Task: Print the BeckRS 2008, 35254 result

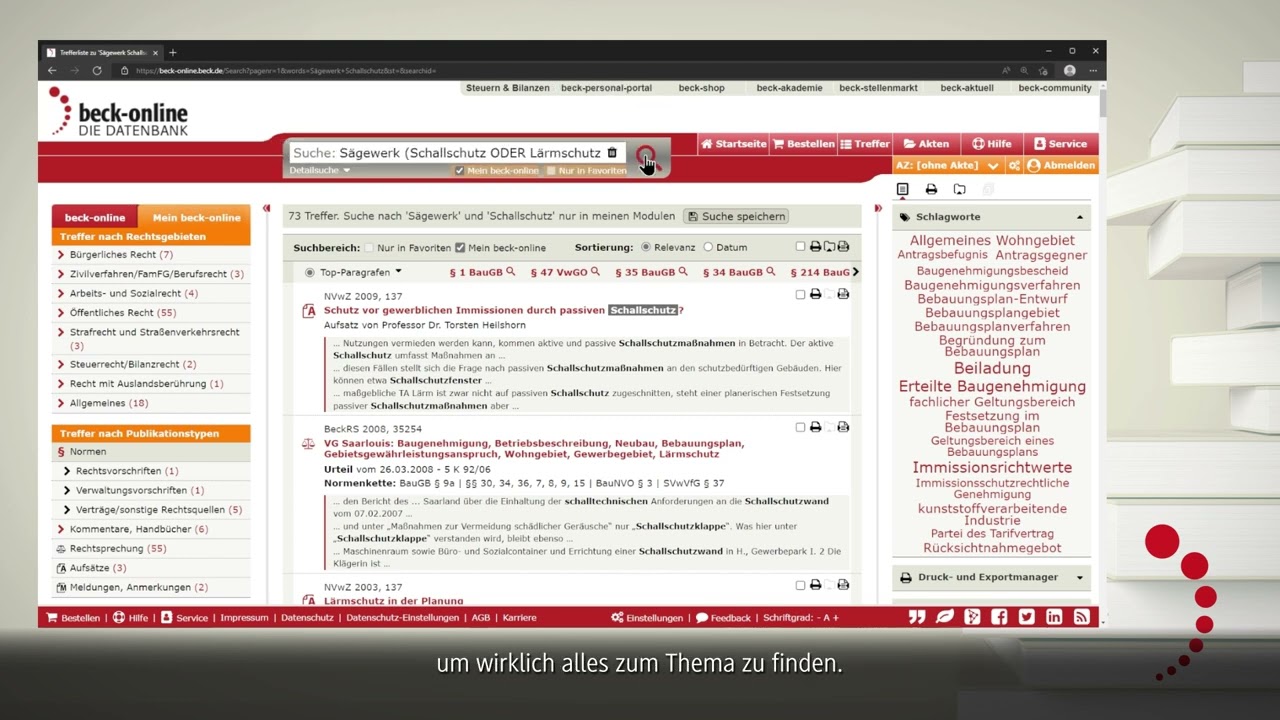Action: coord(815,427)
